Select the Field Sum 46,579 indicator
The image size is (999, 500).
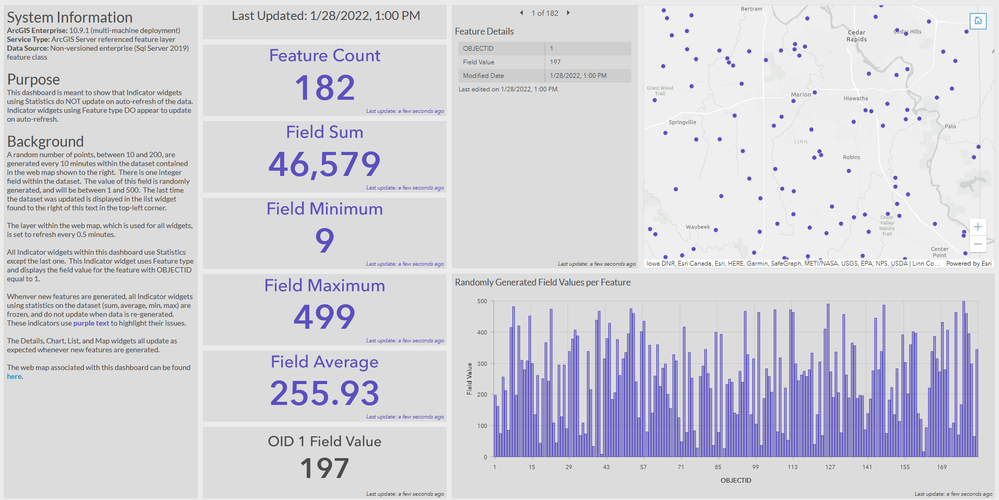[324, 157]
